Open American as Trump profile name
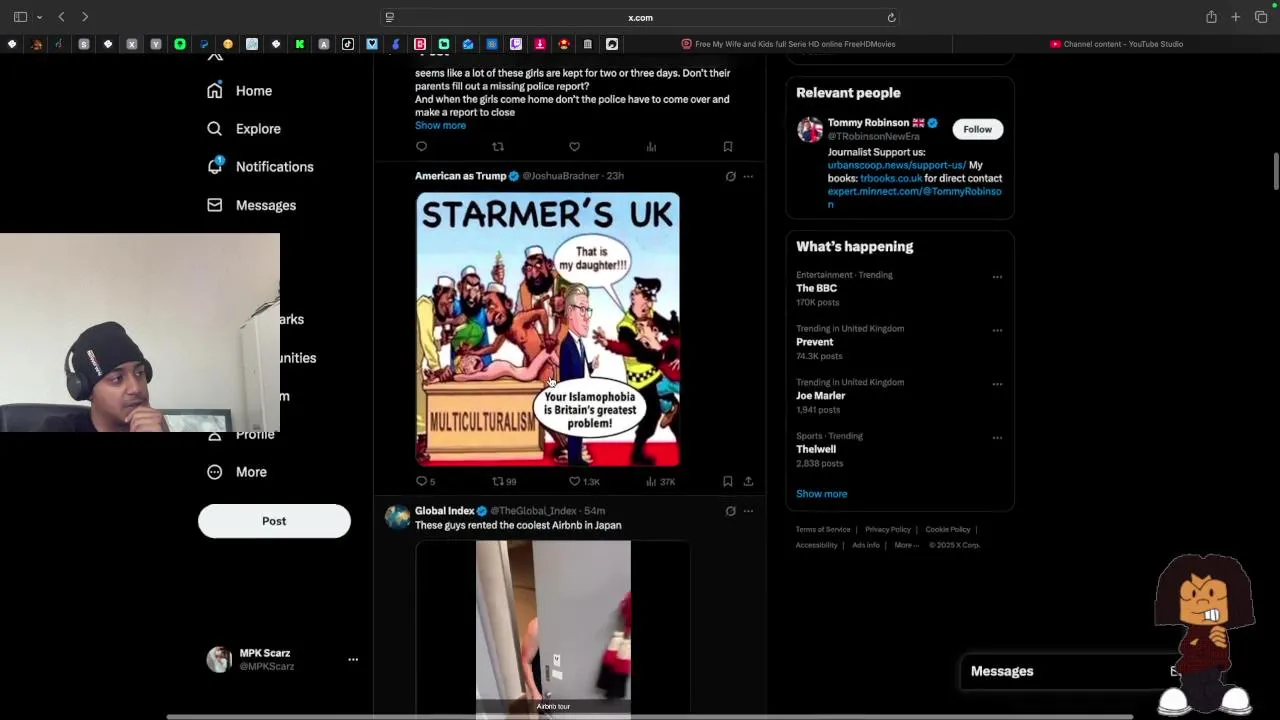Screen dimensions: 1280x720 coord(461,176)
